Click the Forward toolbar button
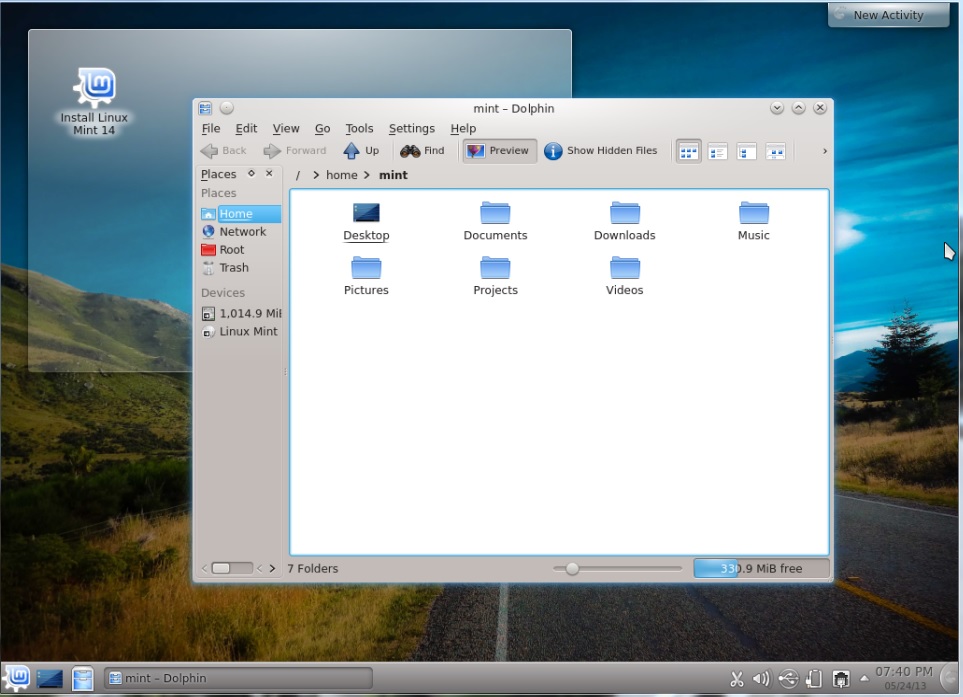The image size is (963, 697). 295,150
